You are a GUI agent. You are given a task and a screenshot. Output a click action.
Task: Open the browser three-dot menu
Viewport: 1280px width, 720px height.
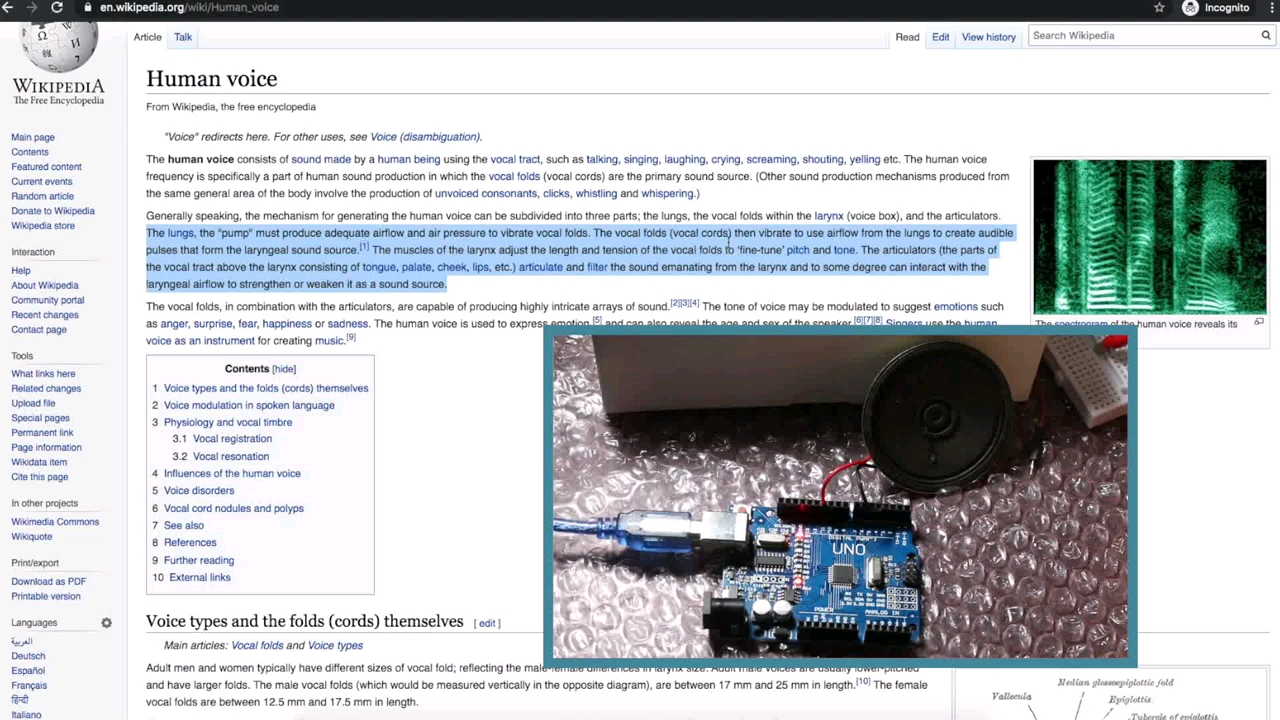1271,7
